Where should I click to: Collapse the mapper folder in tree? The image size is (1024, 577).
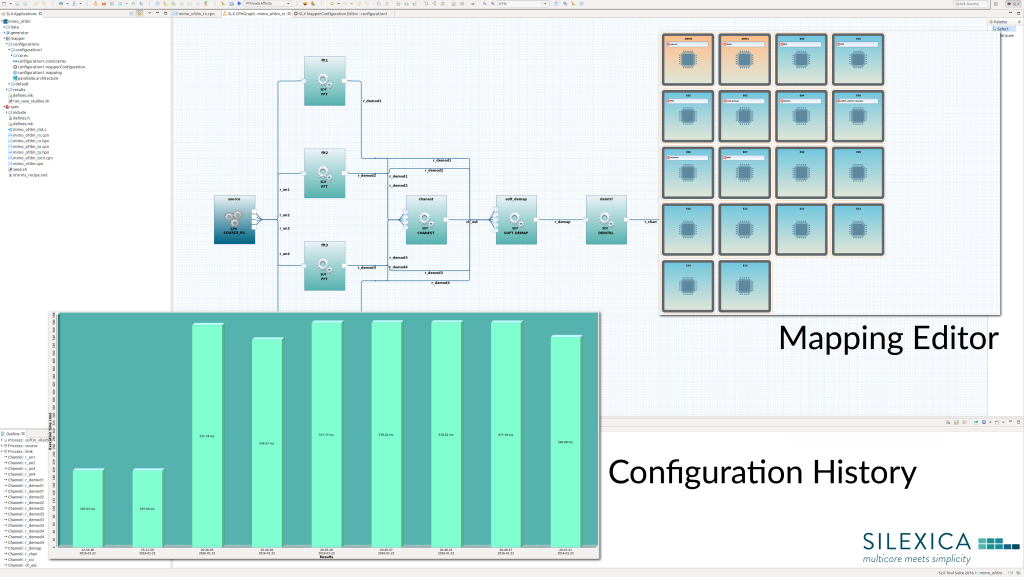[6, 39]
